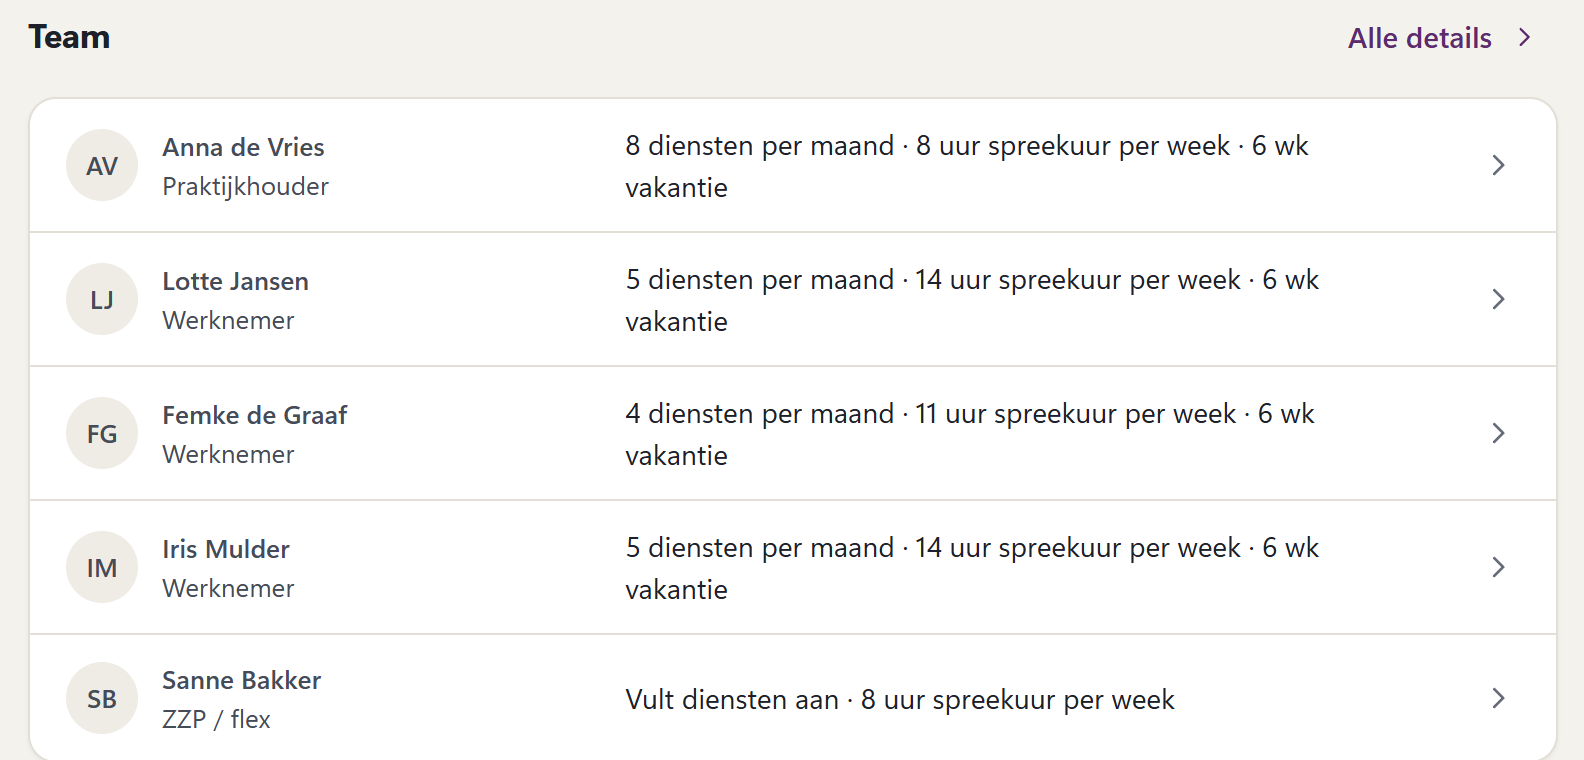Open Lotte Jansen row chevron
This screenshot has height=760, width=1584.
tap(1498, 299)
